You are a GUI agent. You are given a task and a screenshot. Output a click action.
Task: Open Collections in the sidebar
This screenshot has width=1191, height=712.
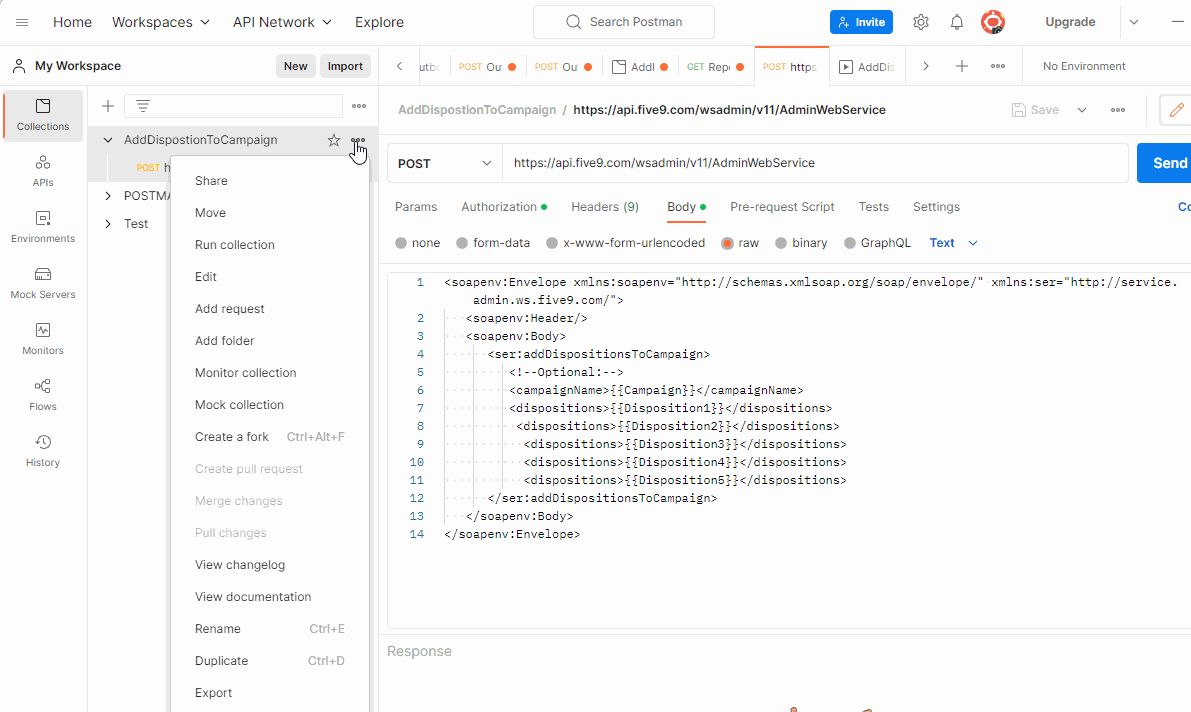click(x=43, y=116)
